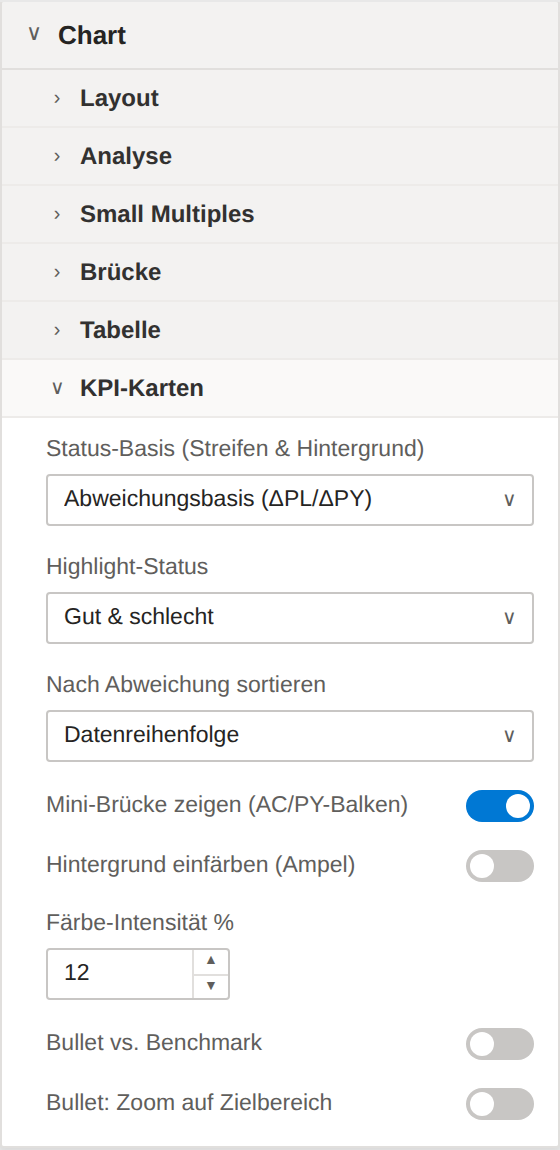Image resolution: width=560 pixels, height=1150 pixels.
Task: Open the Highlight-Status dropdown
Action: [290, 618]
